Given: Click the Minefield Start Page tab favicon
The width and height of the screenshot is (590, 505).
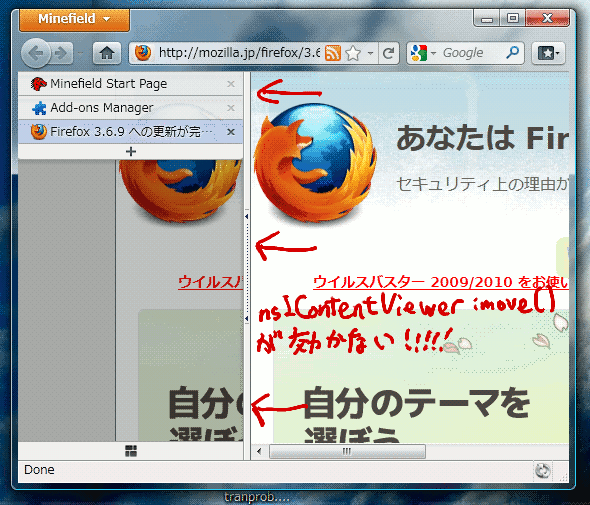Looking at the screenshot, I should tap(38, 84).
